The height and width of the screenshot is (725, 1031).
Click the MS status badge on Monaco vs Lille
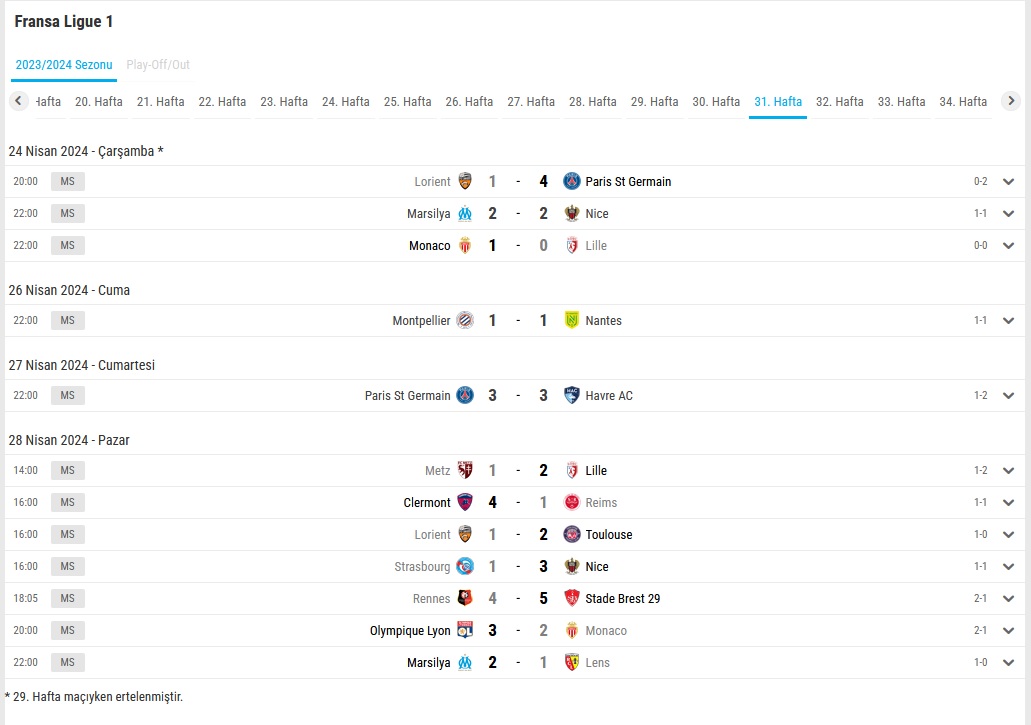coord(68,245)
